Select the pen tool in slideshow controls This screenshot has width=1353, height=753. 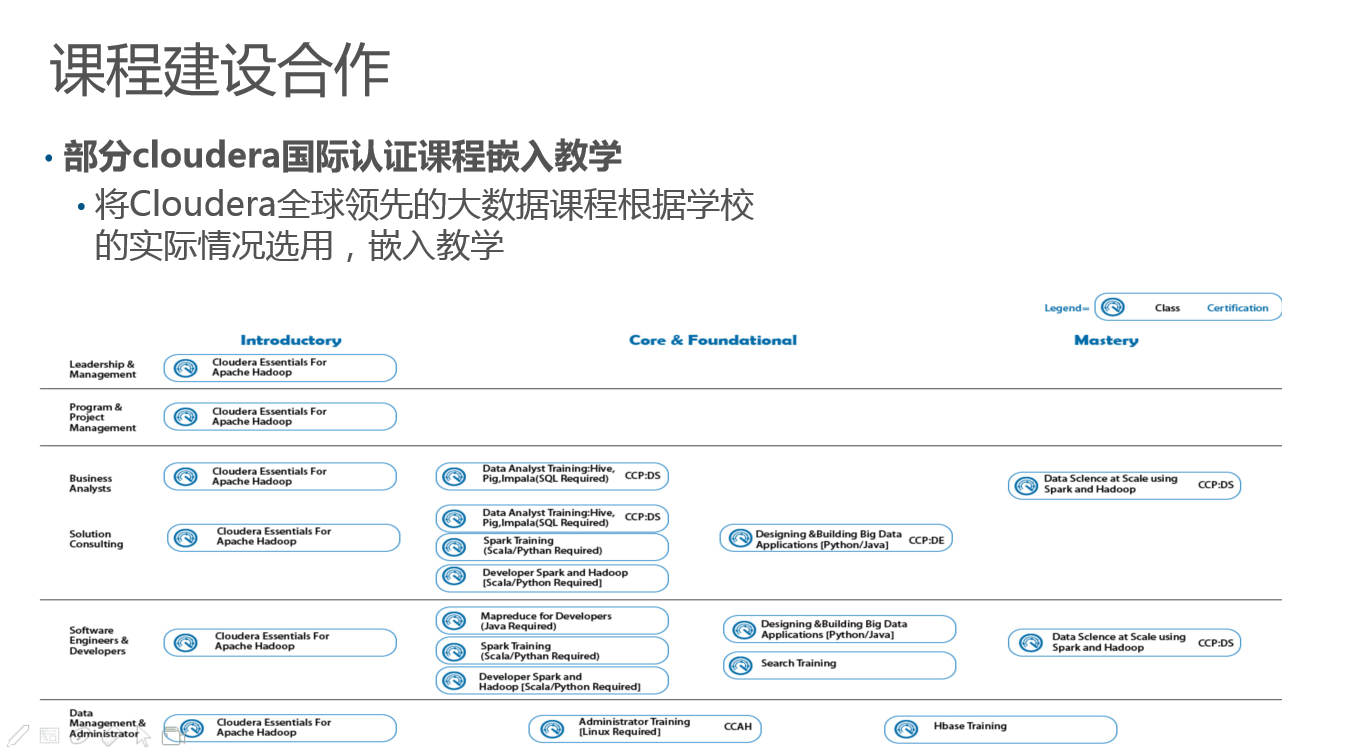[19, 735]
